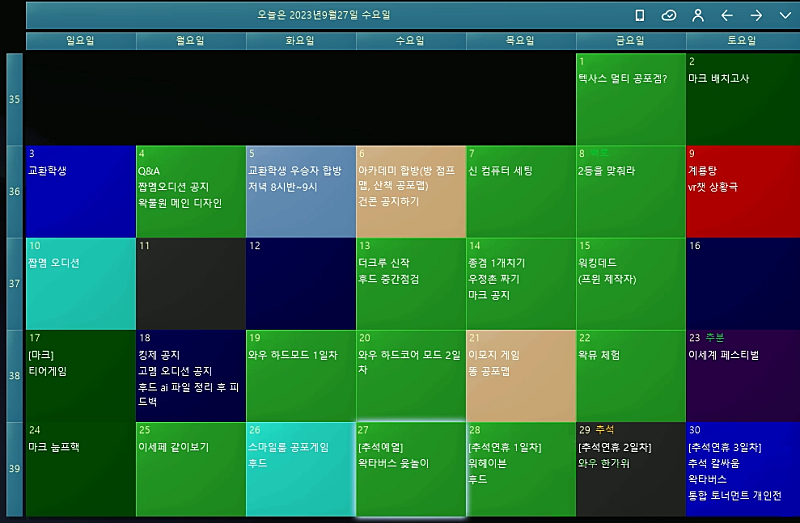Select the empty day 12 cell
Screen dimensions: 800x523
point(301,284)
